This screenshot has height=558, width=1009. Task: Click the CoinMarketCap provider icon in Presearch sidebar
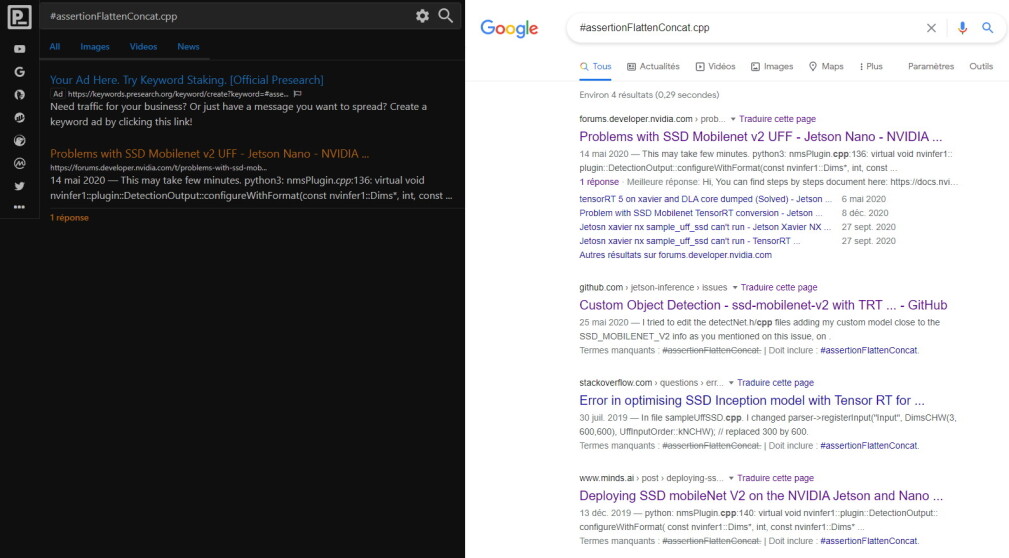[20, 163]
